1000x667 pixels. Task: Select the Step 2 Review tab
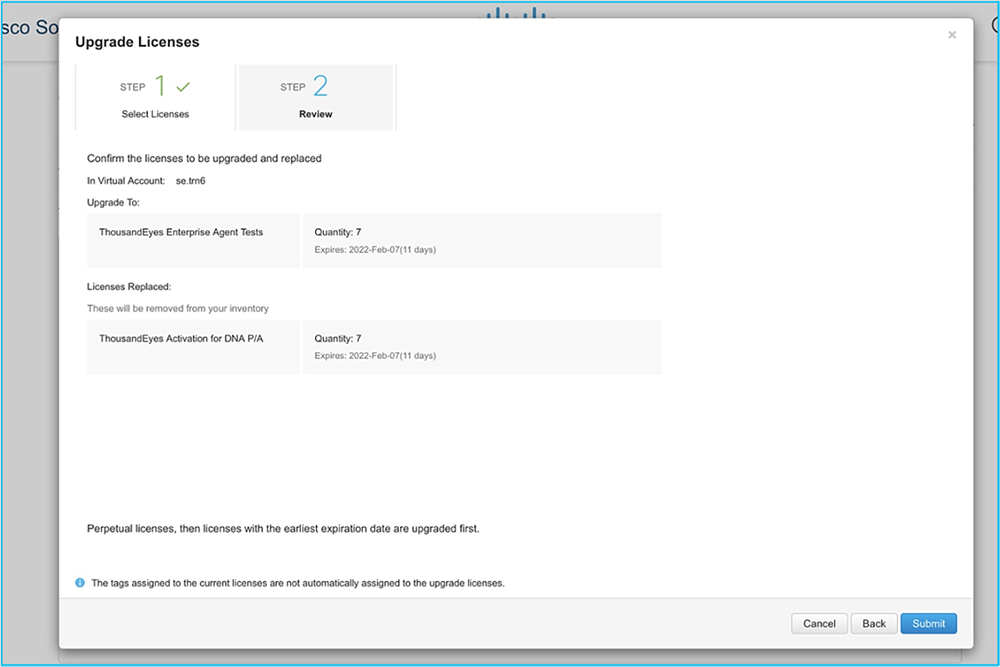click(315, 99)
